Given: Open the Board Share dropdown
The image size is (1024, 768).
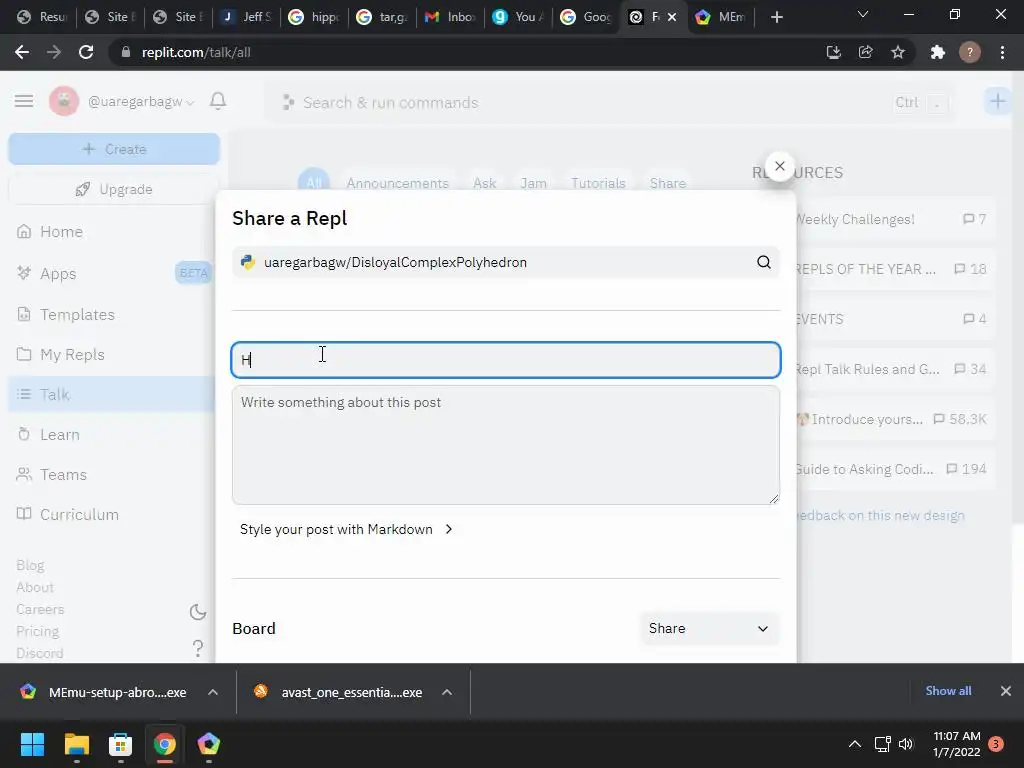Looking at the screenshot, I should click(x=709, y=628).
